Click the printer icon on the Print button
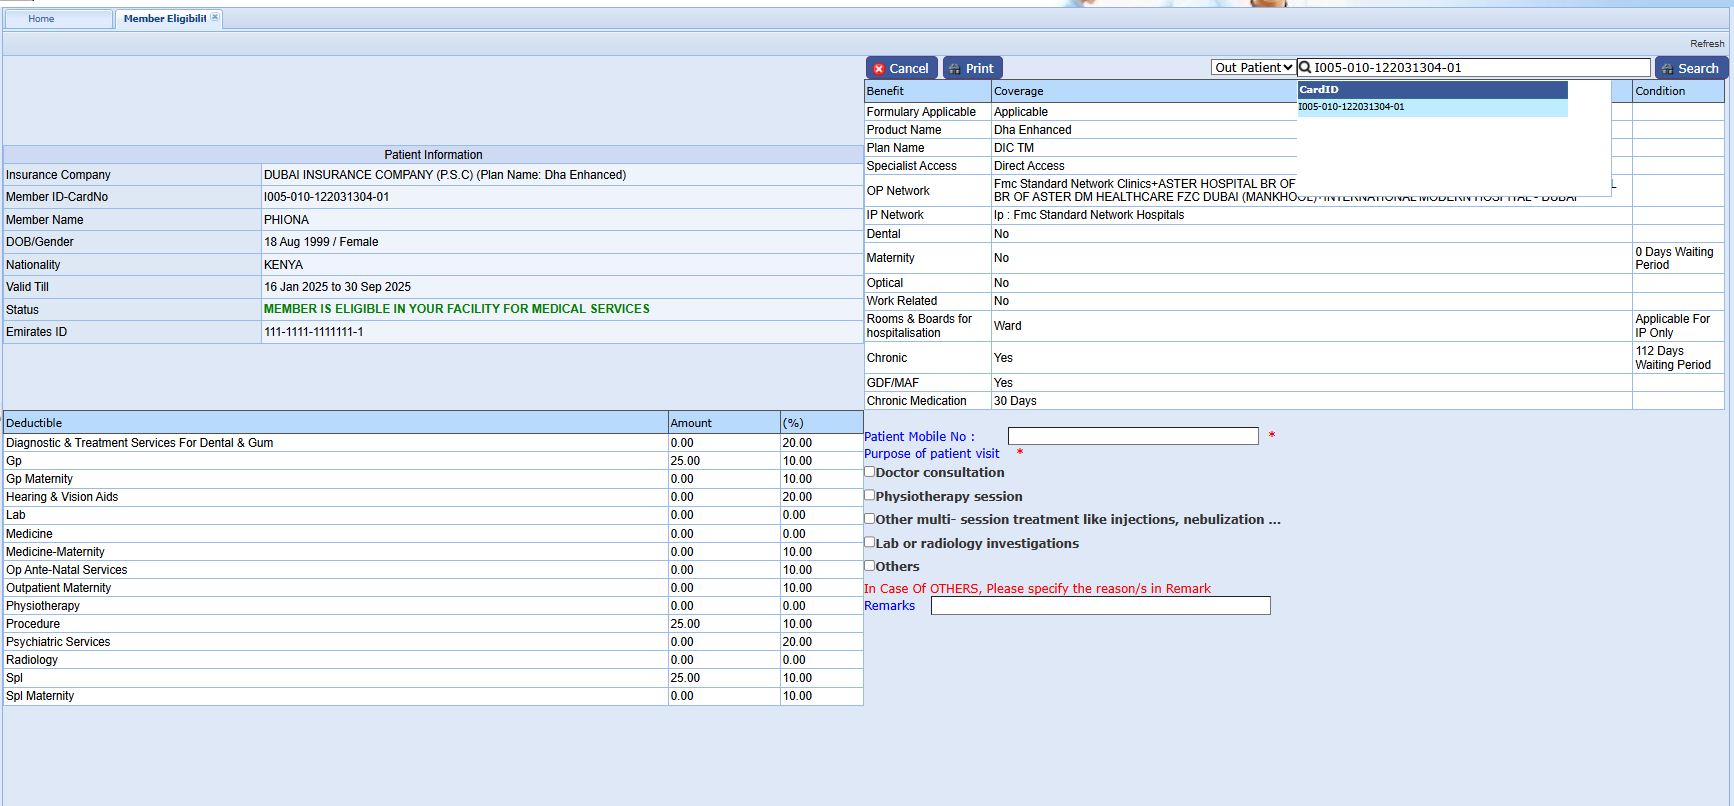The height and width of the screenshot is (806, 1734). (955, 69)
